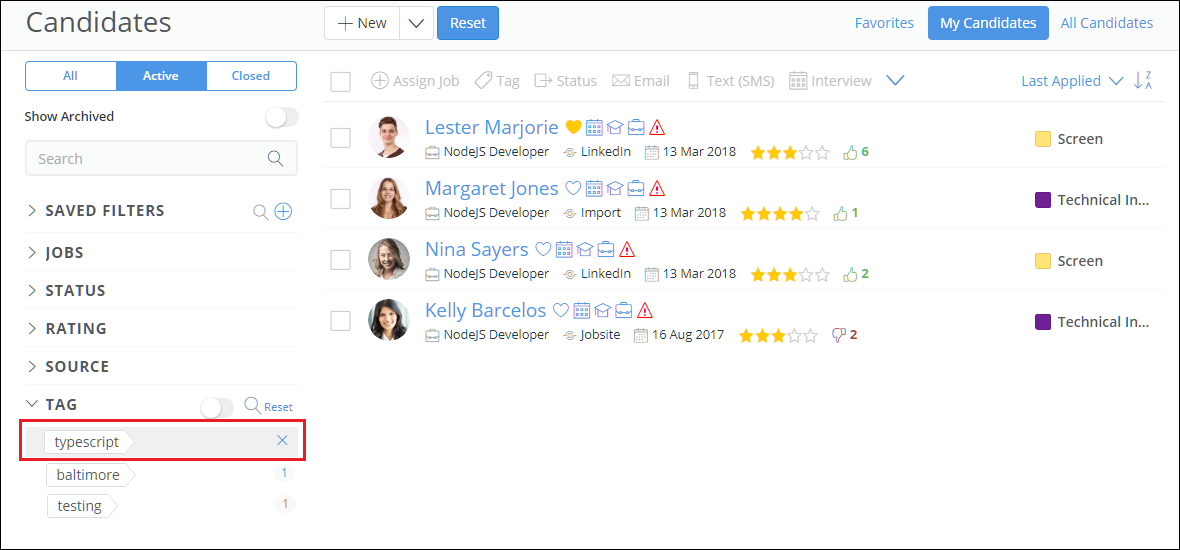Image resolution: width=1180 pixels, height=550 pixels.
Task: Click the Z-A sort order icon
Action: point(1143,81)
